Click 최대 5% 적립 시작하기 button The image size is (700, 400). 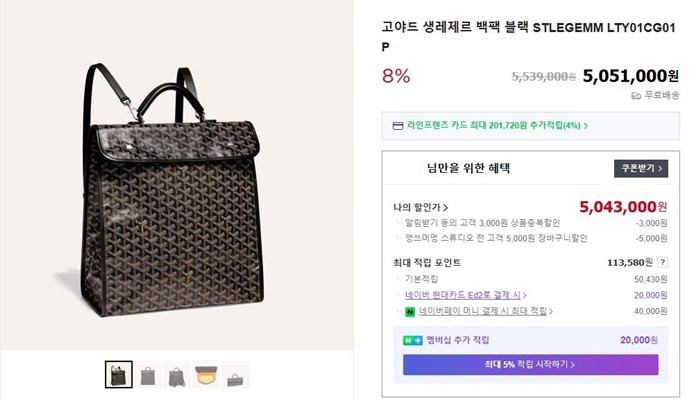point(530,364)
